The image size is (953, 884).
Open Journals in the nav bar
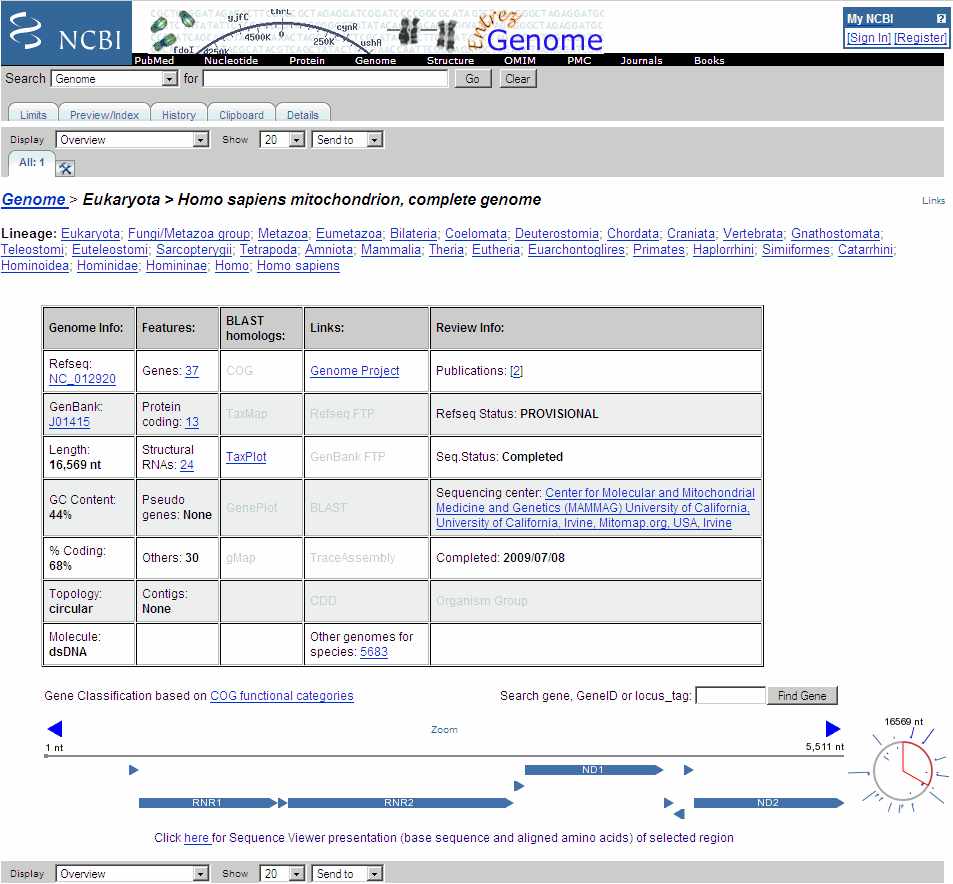[641, 60]
